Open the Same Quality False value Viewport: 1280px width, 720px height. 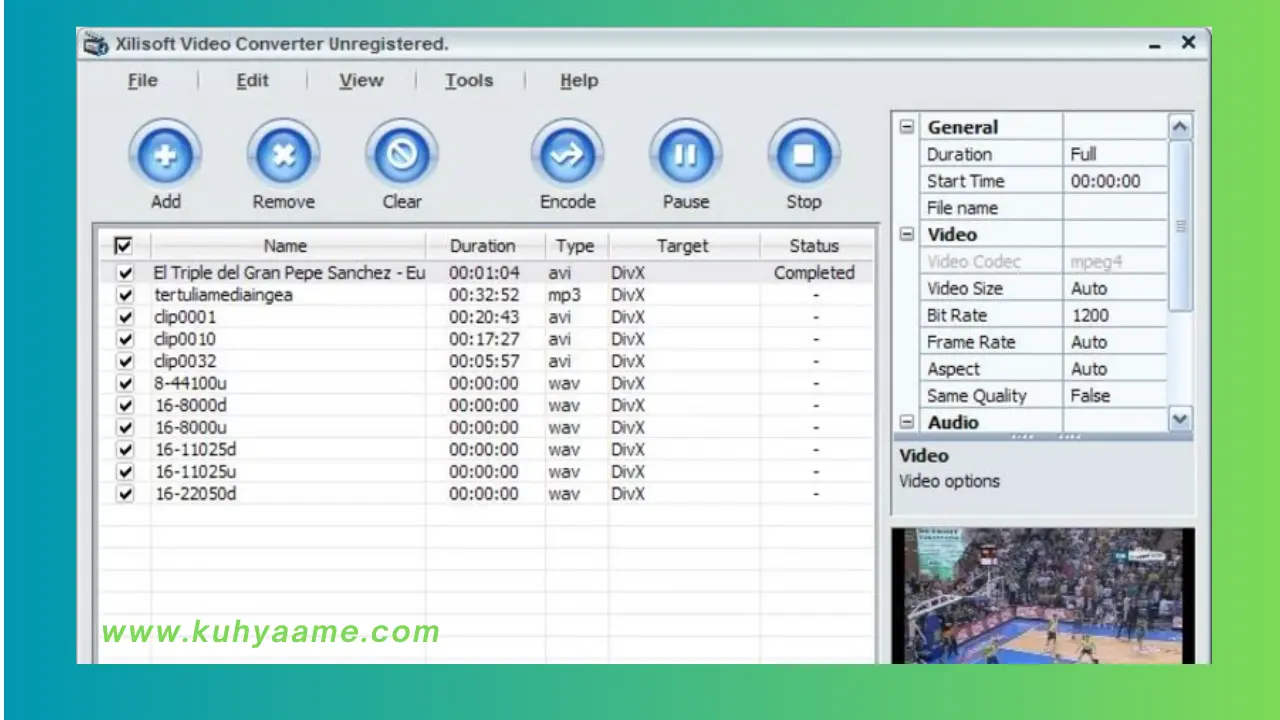point(1115,395)
